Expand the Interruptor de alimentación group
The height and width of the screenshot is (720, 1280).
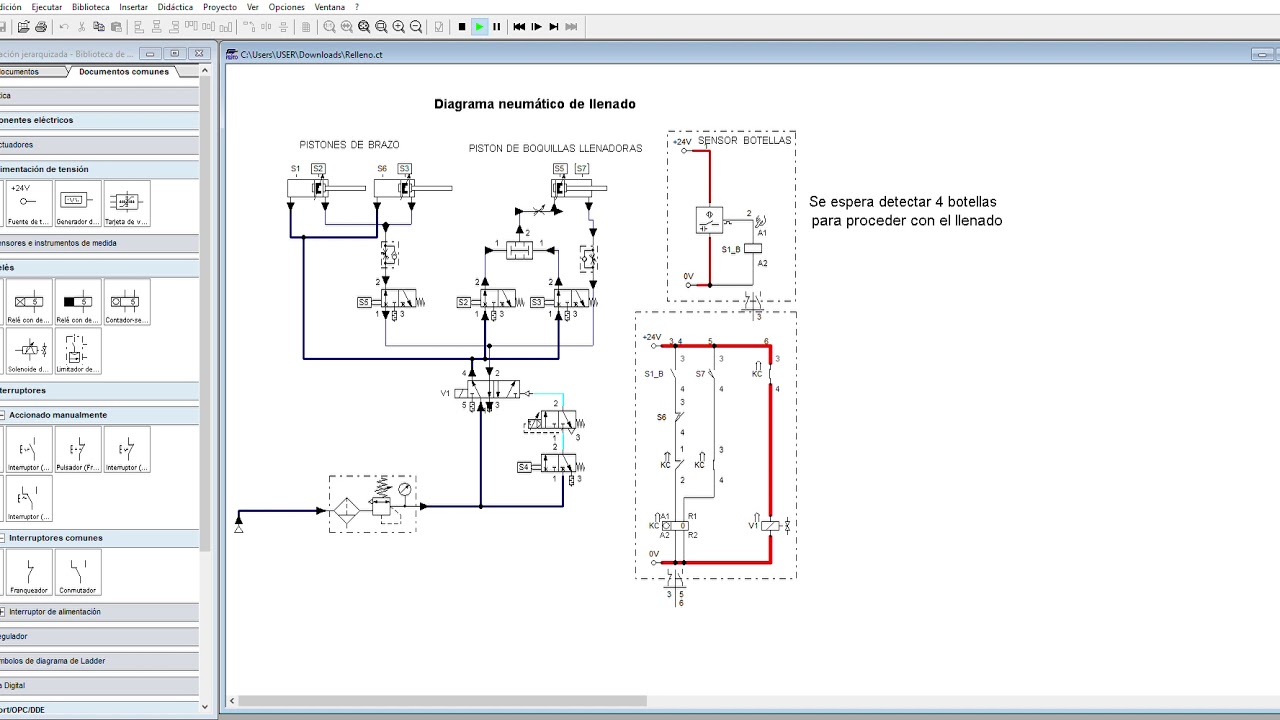pyautogui.click(x=3, y=612)
